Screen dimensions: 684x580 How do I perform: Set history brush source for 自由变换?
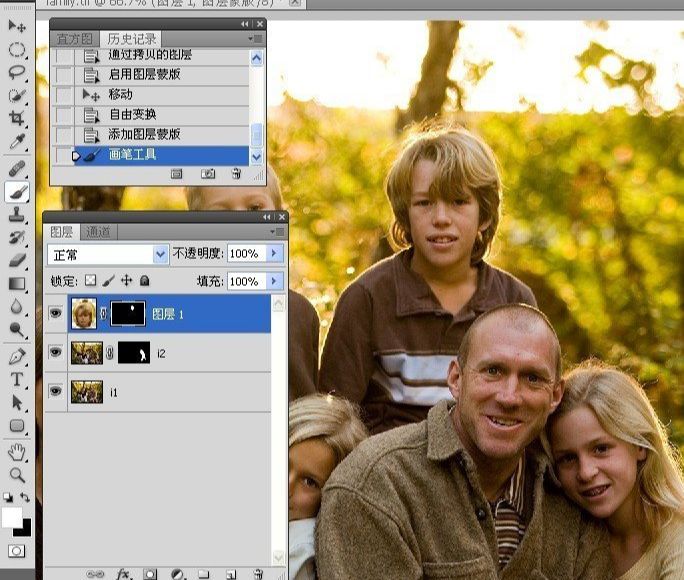[x=64, y=115]
